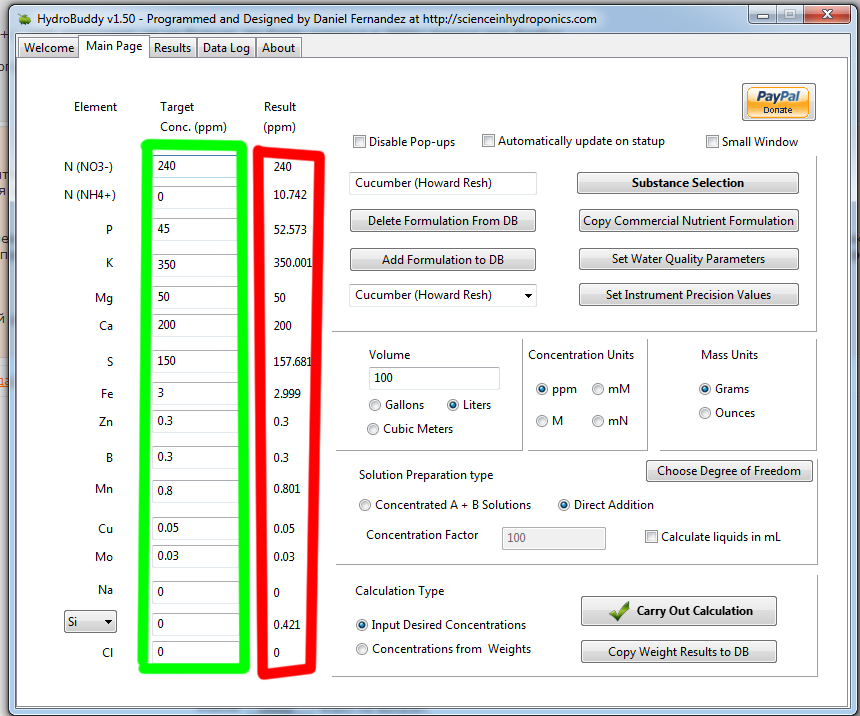Click the S result value 157.681
The width and height of the screenshot is (860, 716).
(x=292, y=362)
